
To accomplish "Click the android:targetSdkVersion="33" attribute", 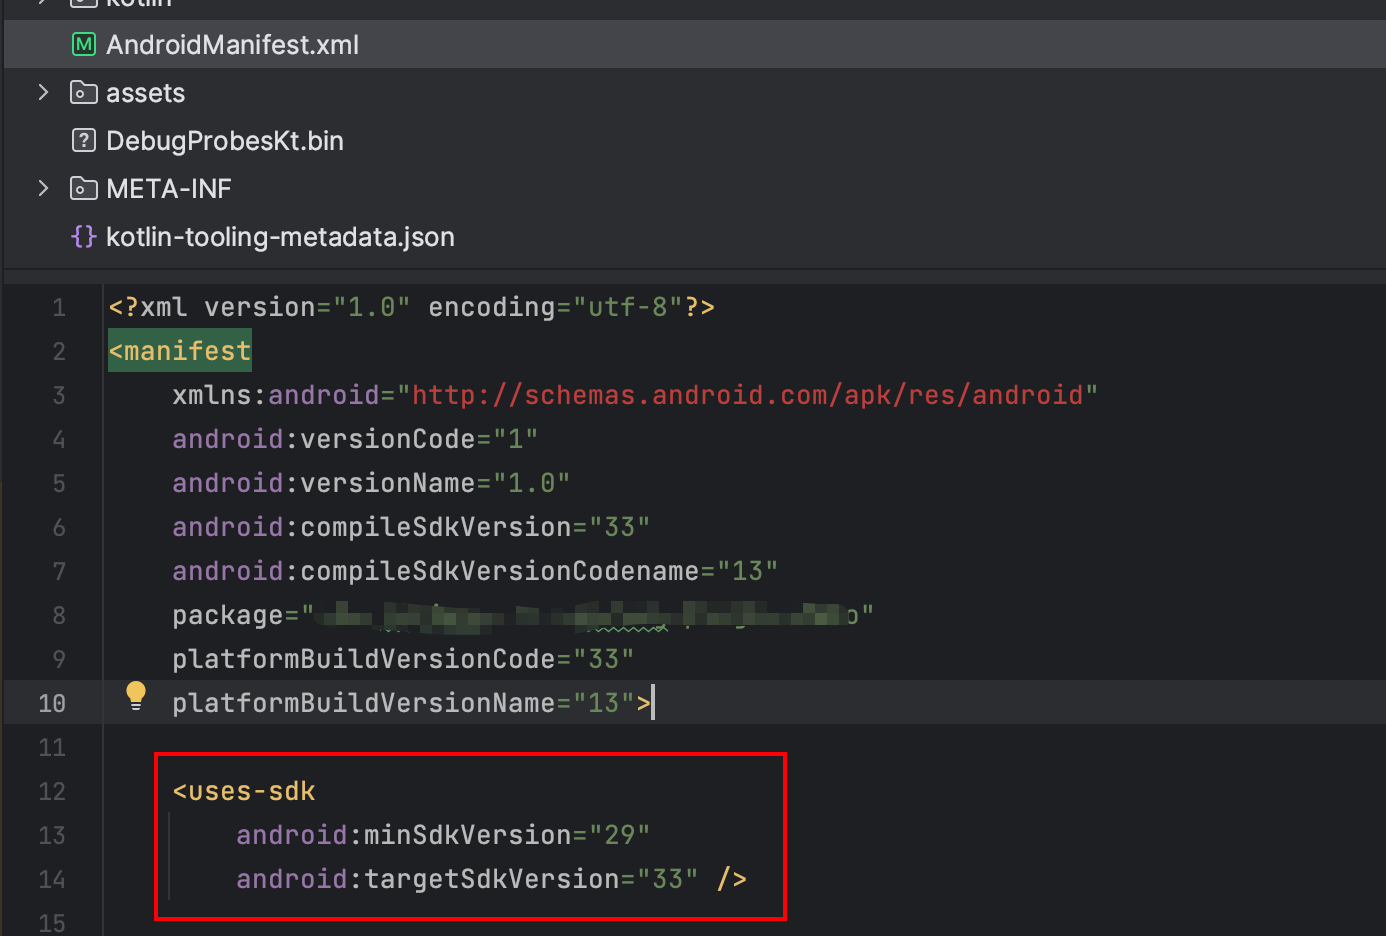I will 467,879.
